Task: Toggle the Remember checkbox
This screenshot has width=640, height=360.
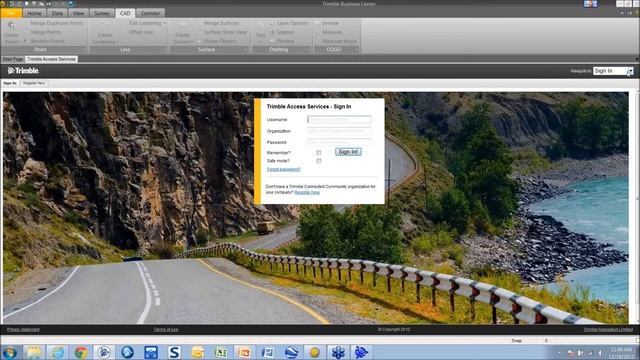Action: [319, 153]
